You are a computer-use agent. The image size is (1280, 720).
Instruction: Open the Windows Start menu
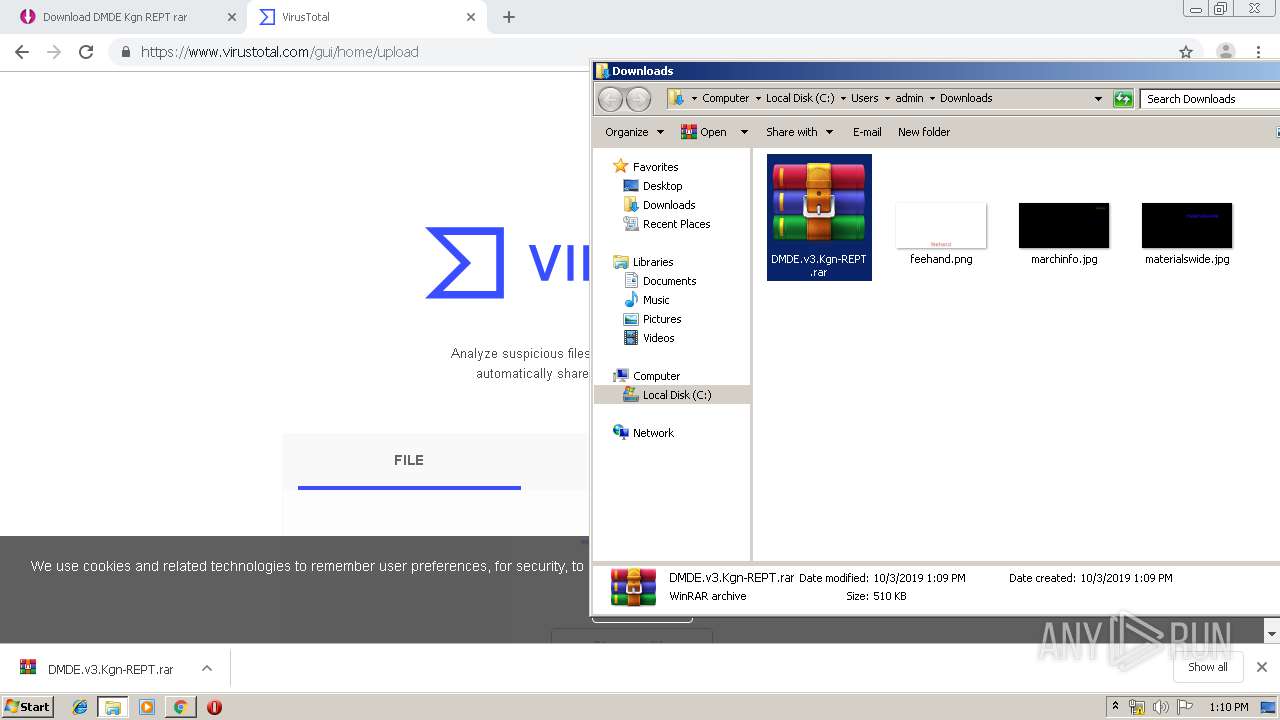28,707
